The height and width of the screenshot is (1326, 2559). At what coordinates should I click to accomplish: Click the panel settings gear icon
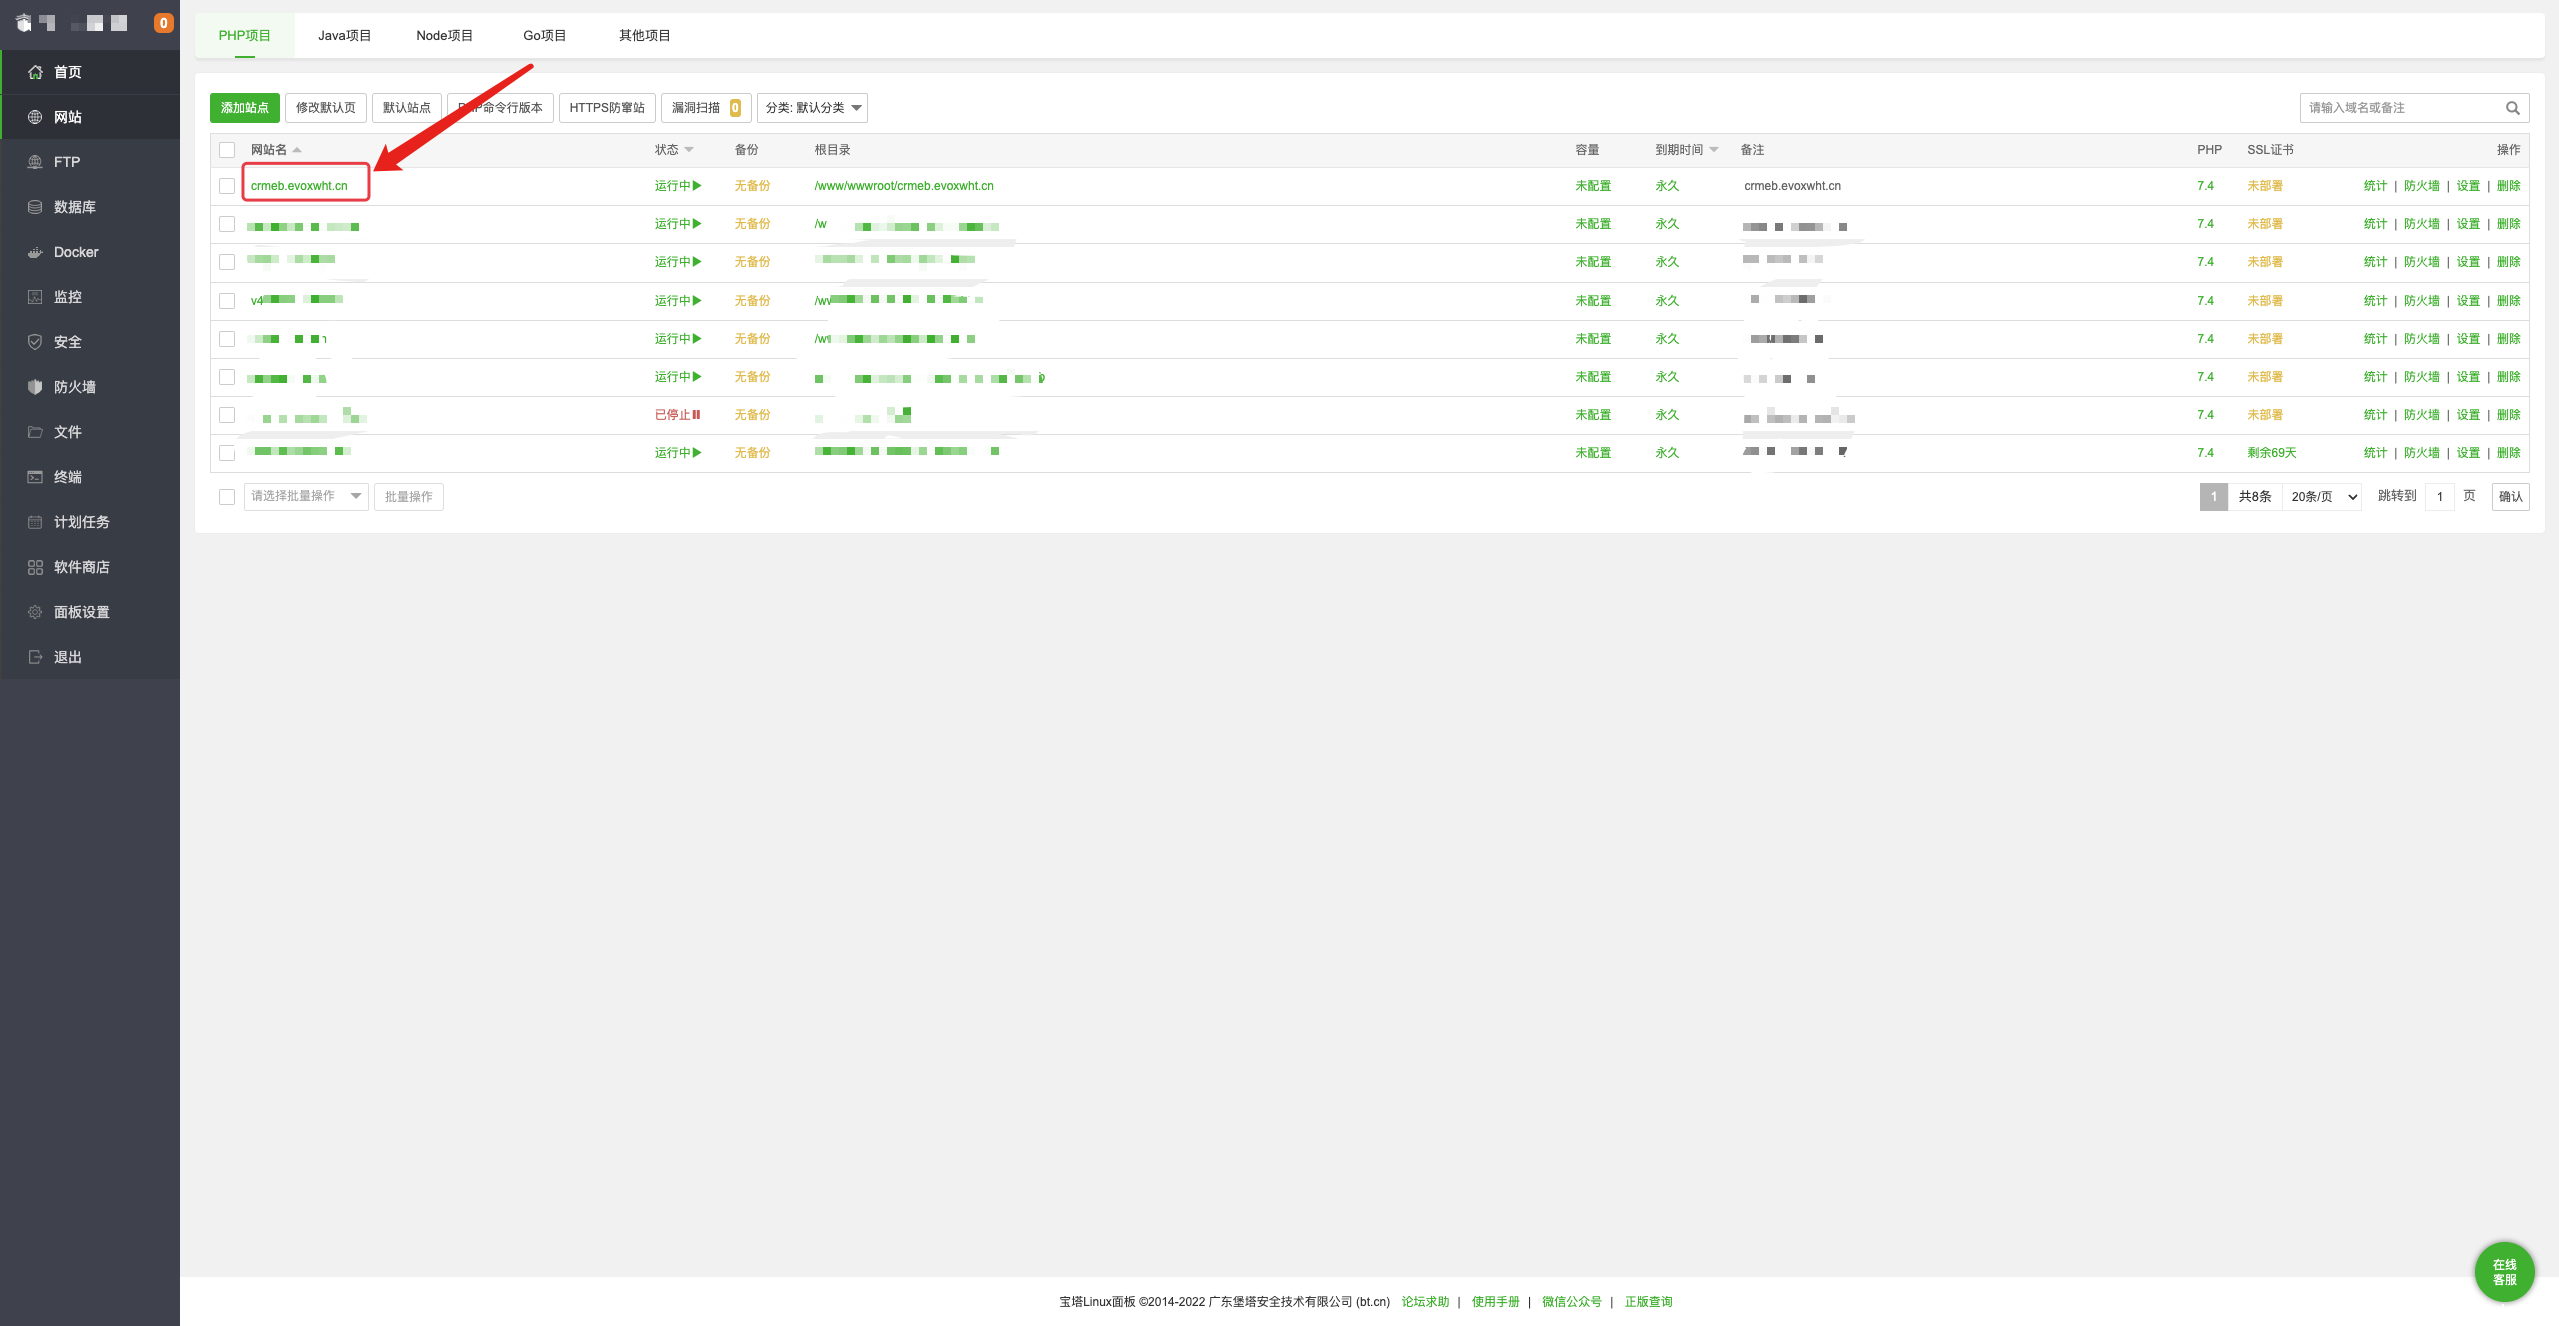(x=35, y=612)
